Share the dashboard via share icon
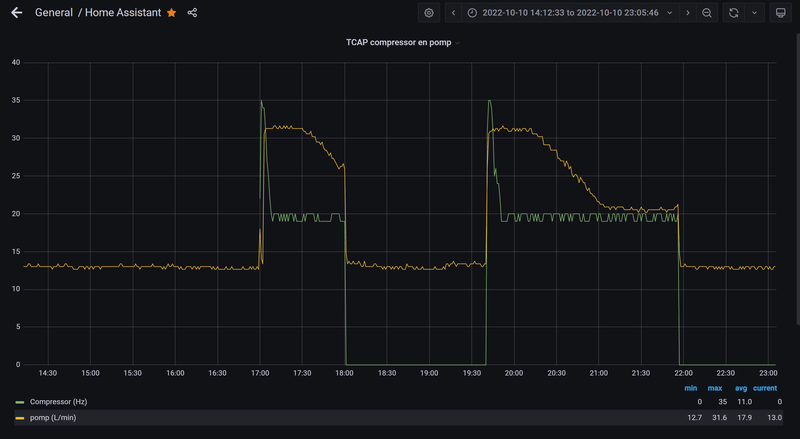This screenshot has width=800, height=439. [x=192, y=13]
